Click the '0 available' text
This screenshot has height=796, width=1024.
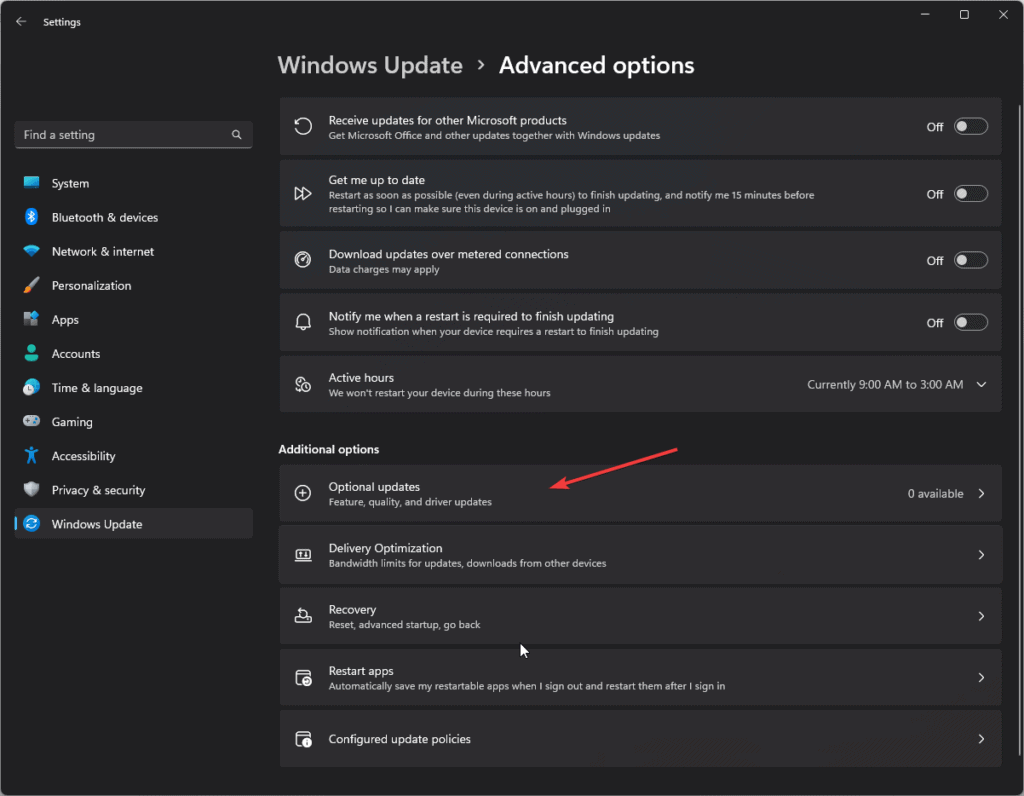(x=935, y=494)
